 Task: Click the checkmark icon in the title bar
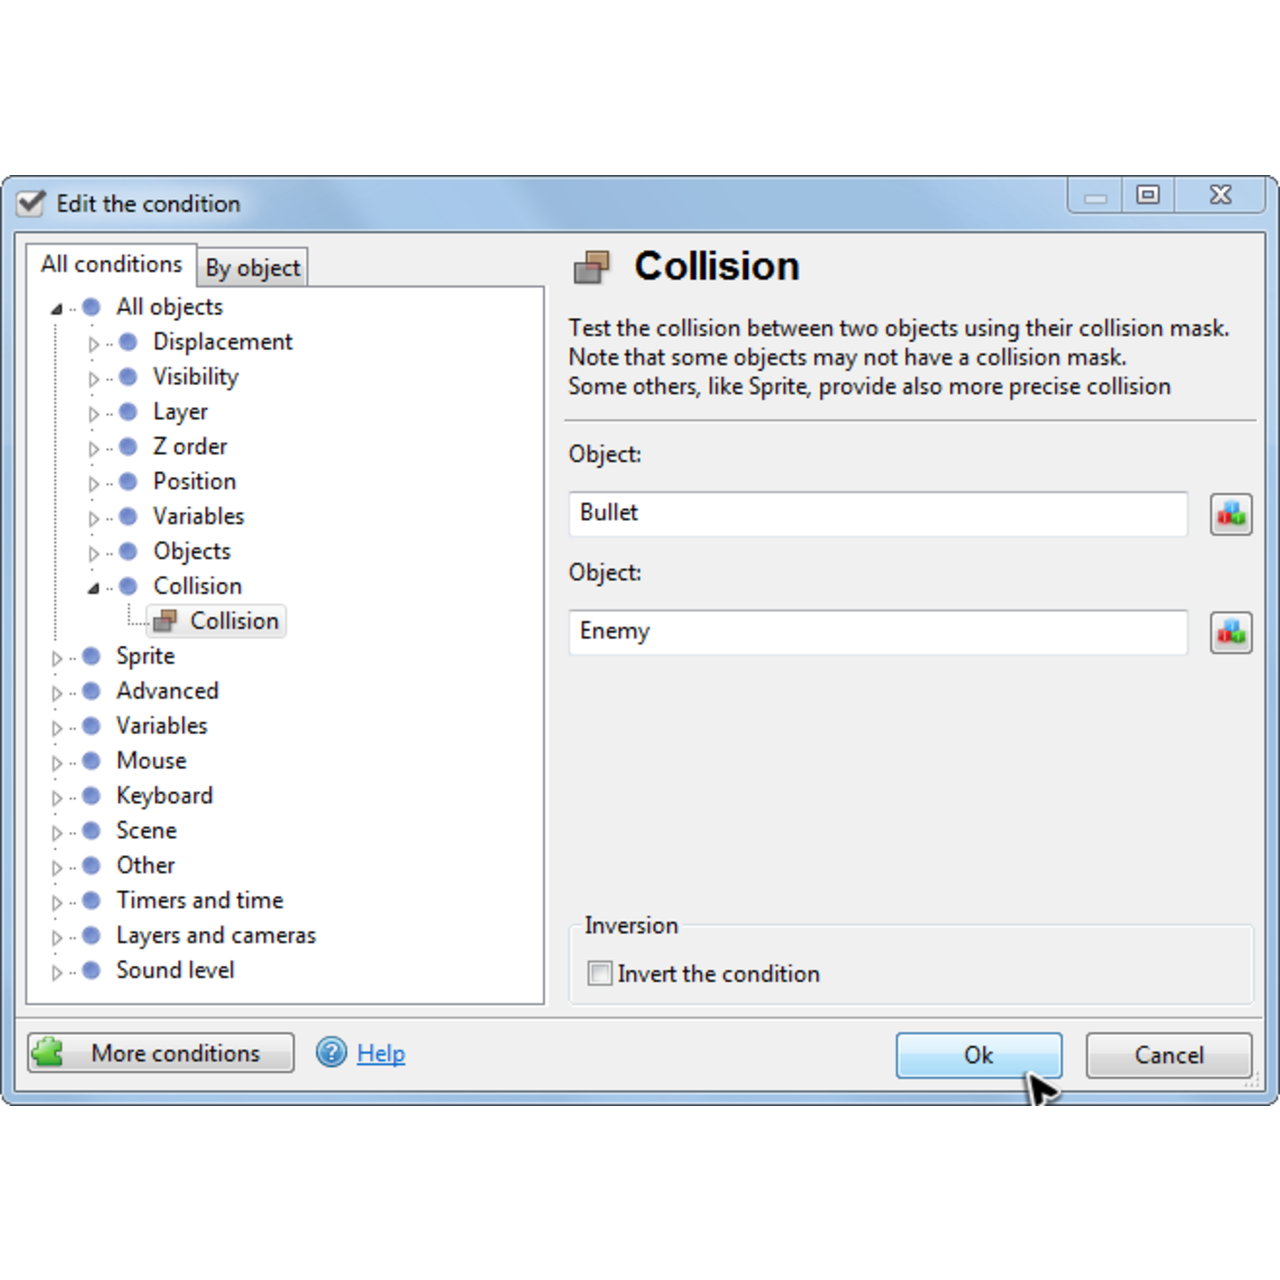[x=31, y=203]
